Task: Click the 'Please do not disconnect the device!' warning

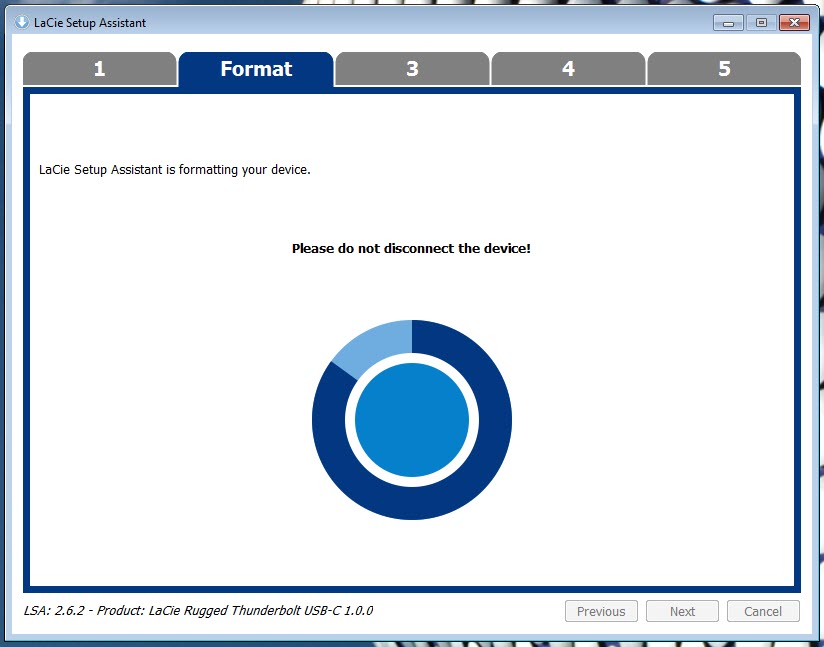Action: 411,249
